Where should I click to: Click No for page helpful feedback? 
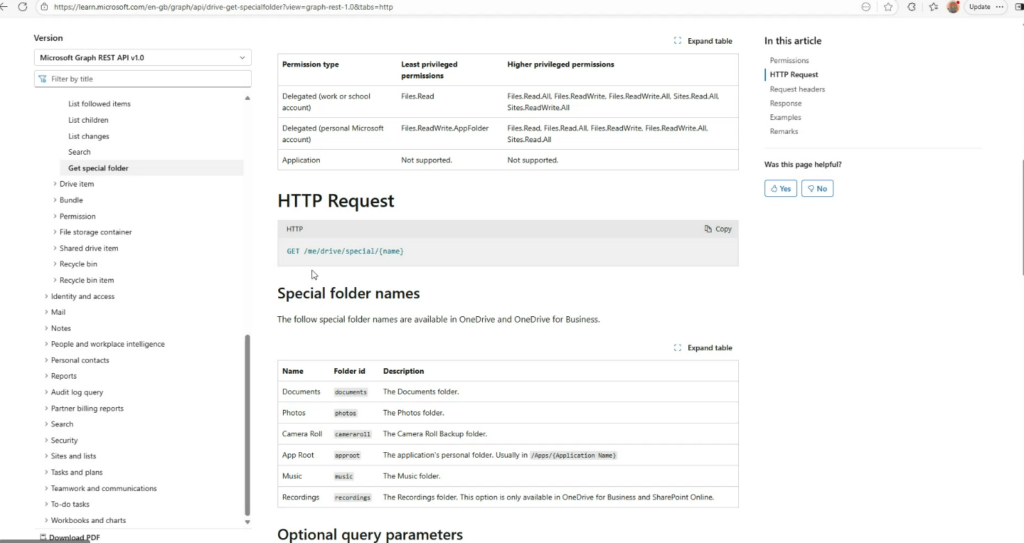coord(817,189)
